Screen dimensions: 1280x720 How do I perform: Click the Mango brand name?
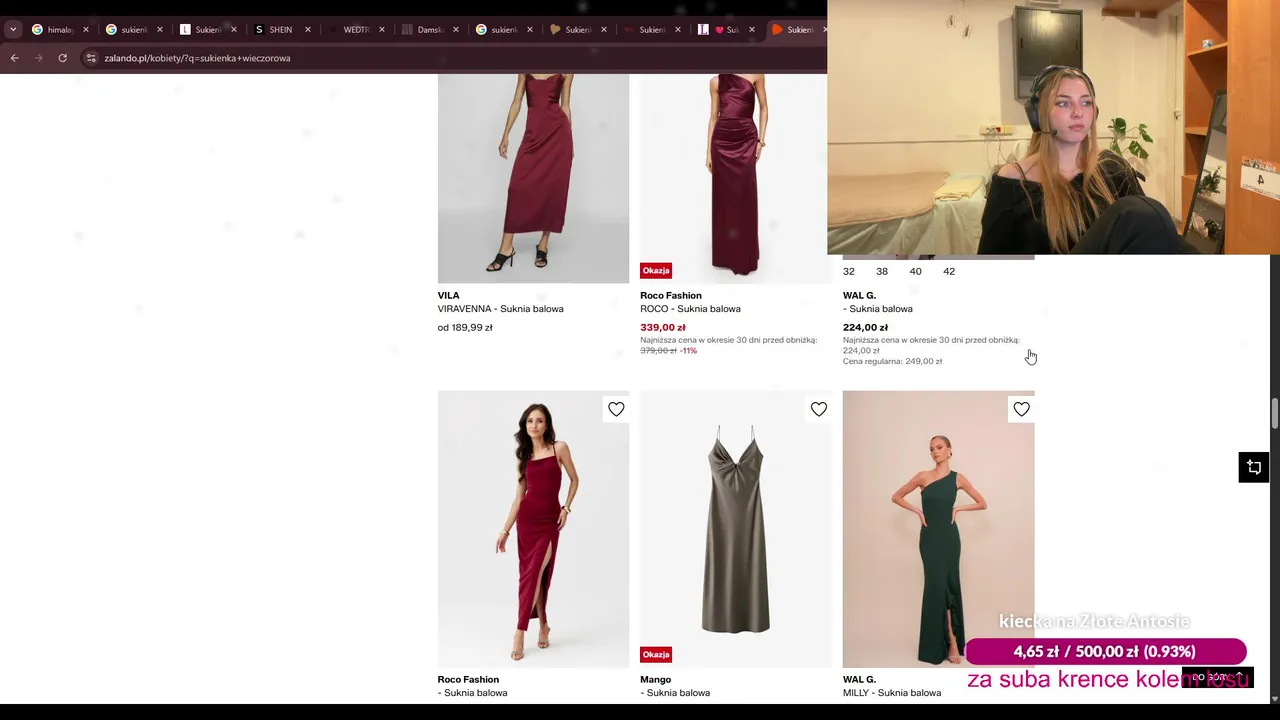point(655,680)
